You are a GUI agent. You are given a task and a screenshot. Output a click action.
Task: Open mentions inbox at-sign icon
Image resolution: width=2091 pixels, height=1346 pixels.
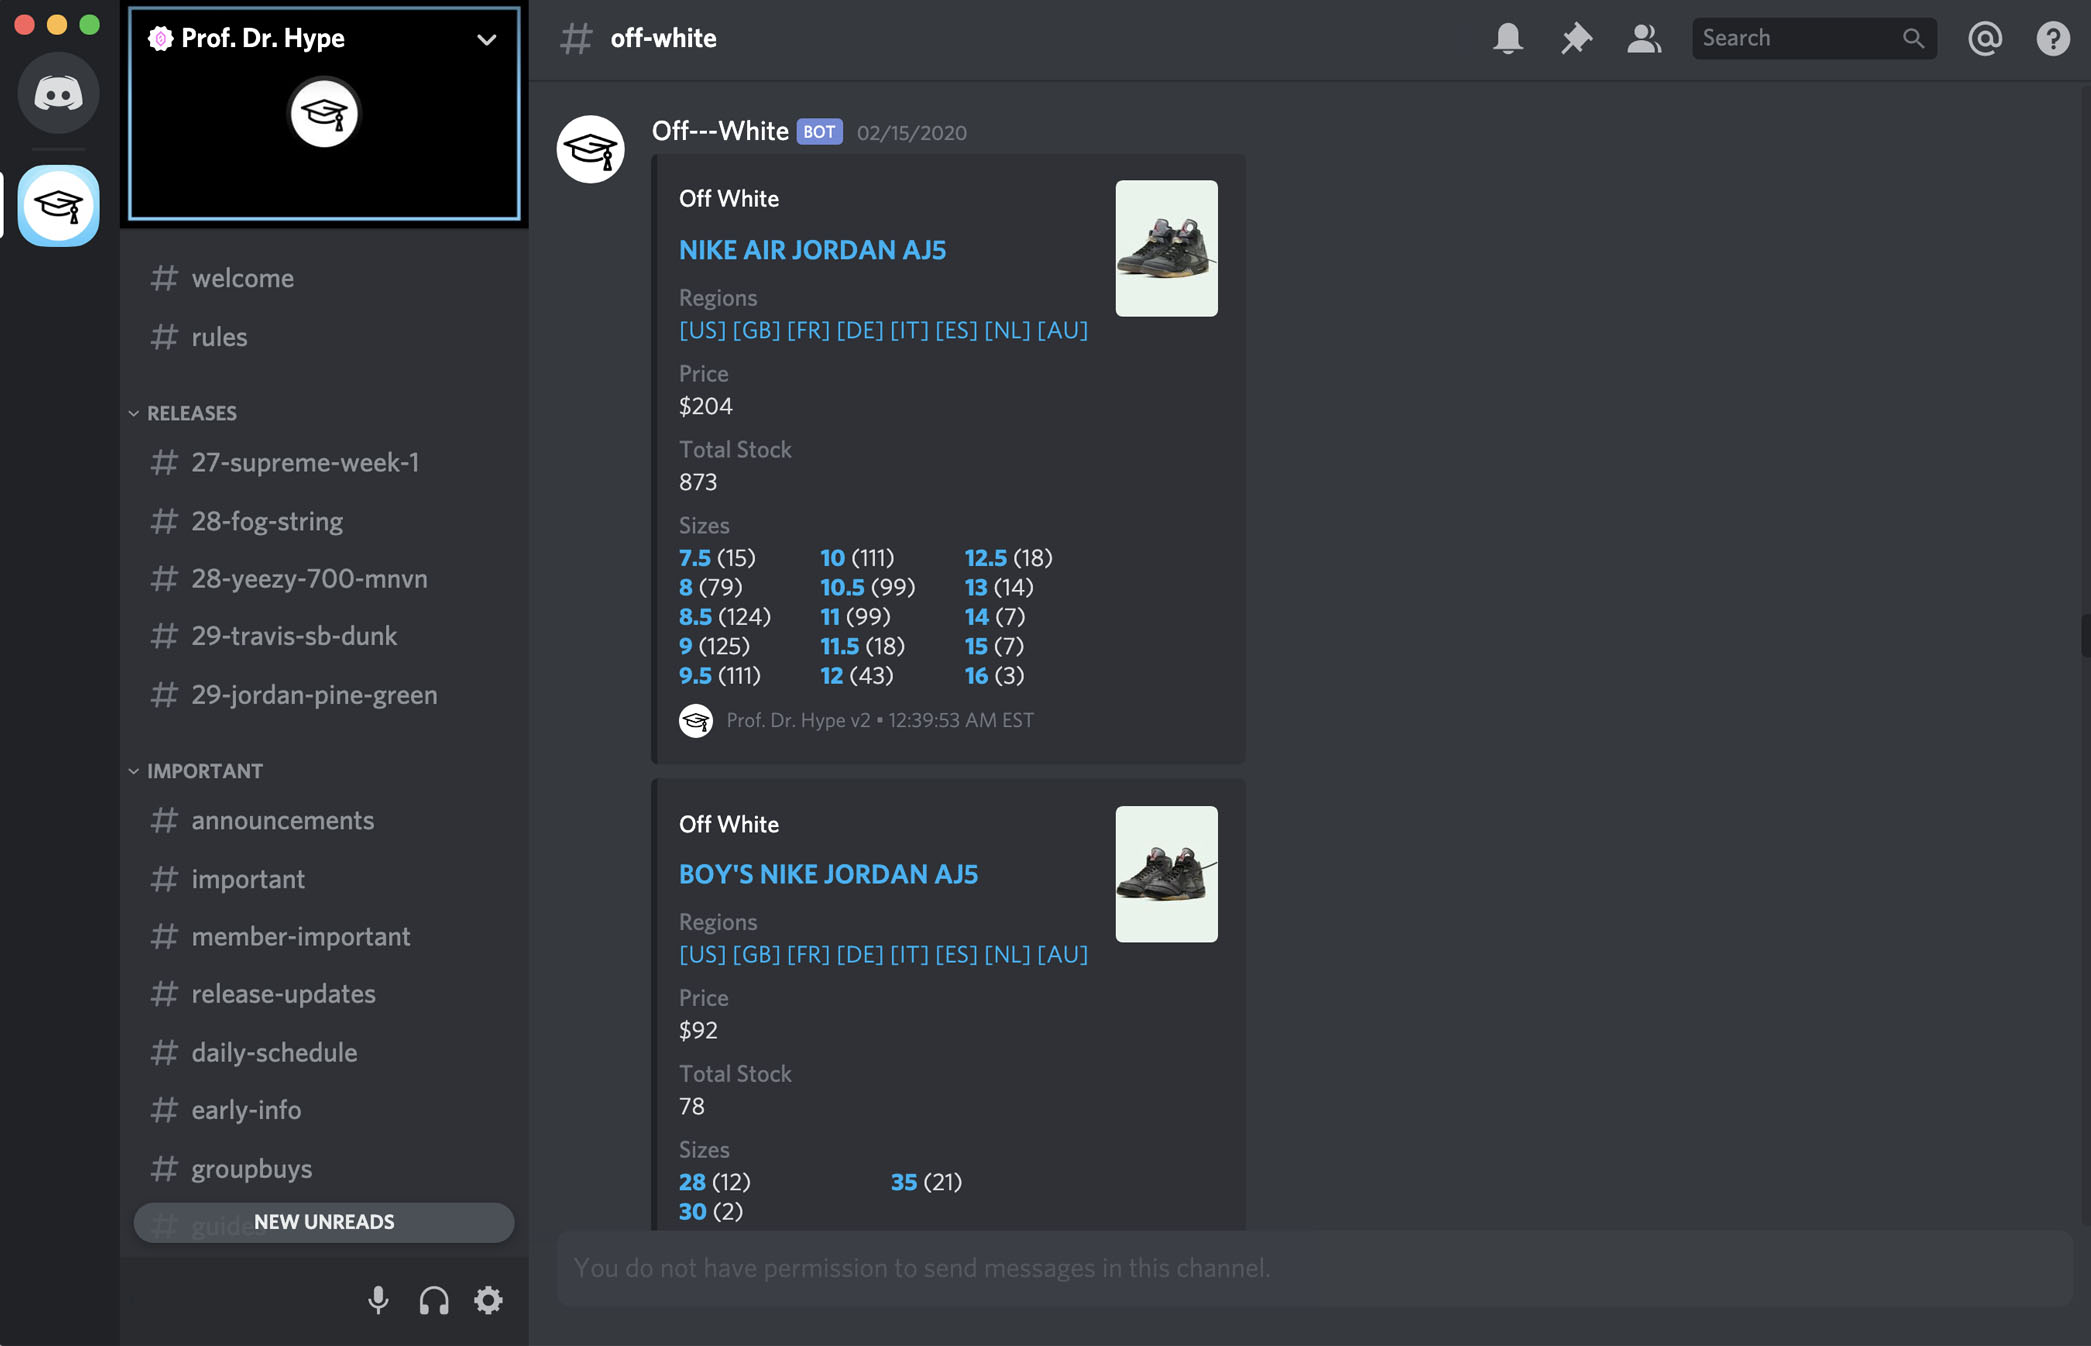pyautogui.click(x=1984, y=38)
